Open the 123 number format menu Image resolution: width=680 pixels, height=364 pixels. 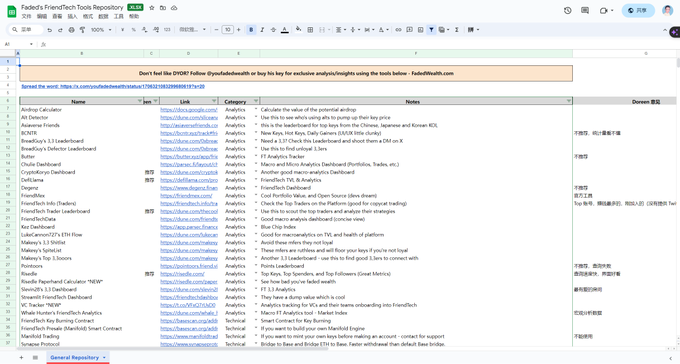(167, 30)
